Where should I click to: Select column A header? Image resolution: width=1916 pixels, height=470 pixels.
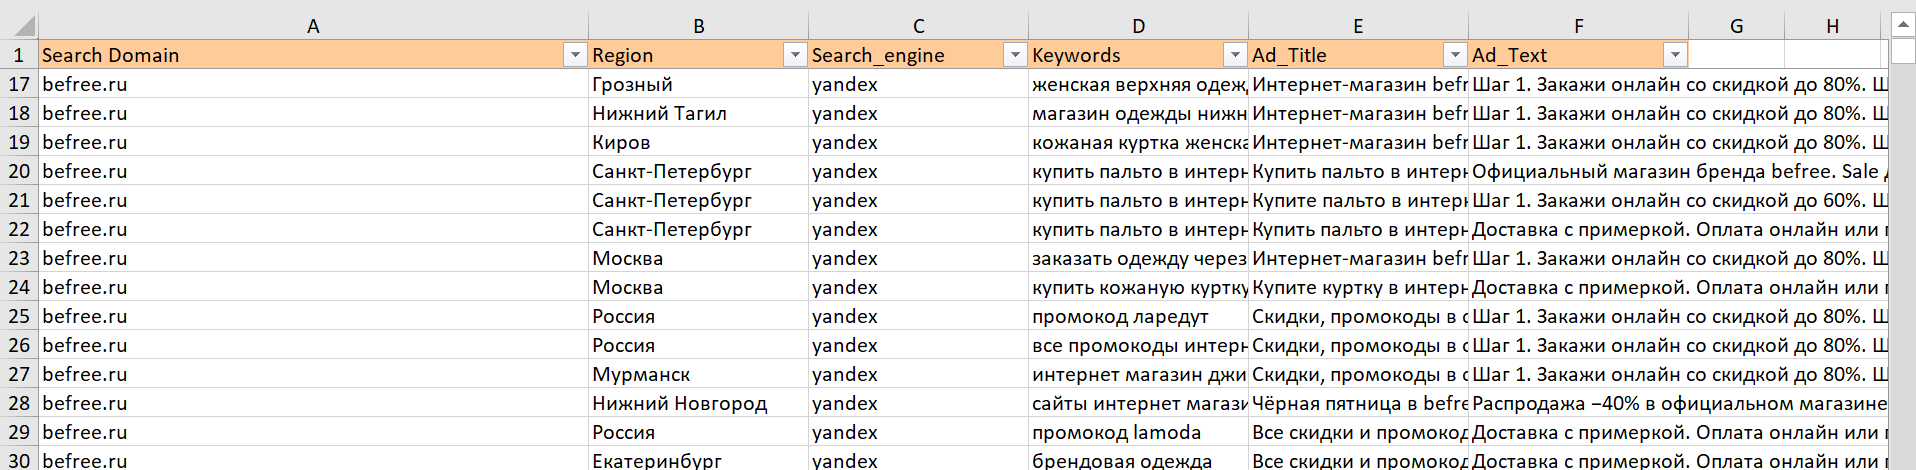(x=313, y=26)
